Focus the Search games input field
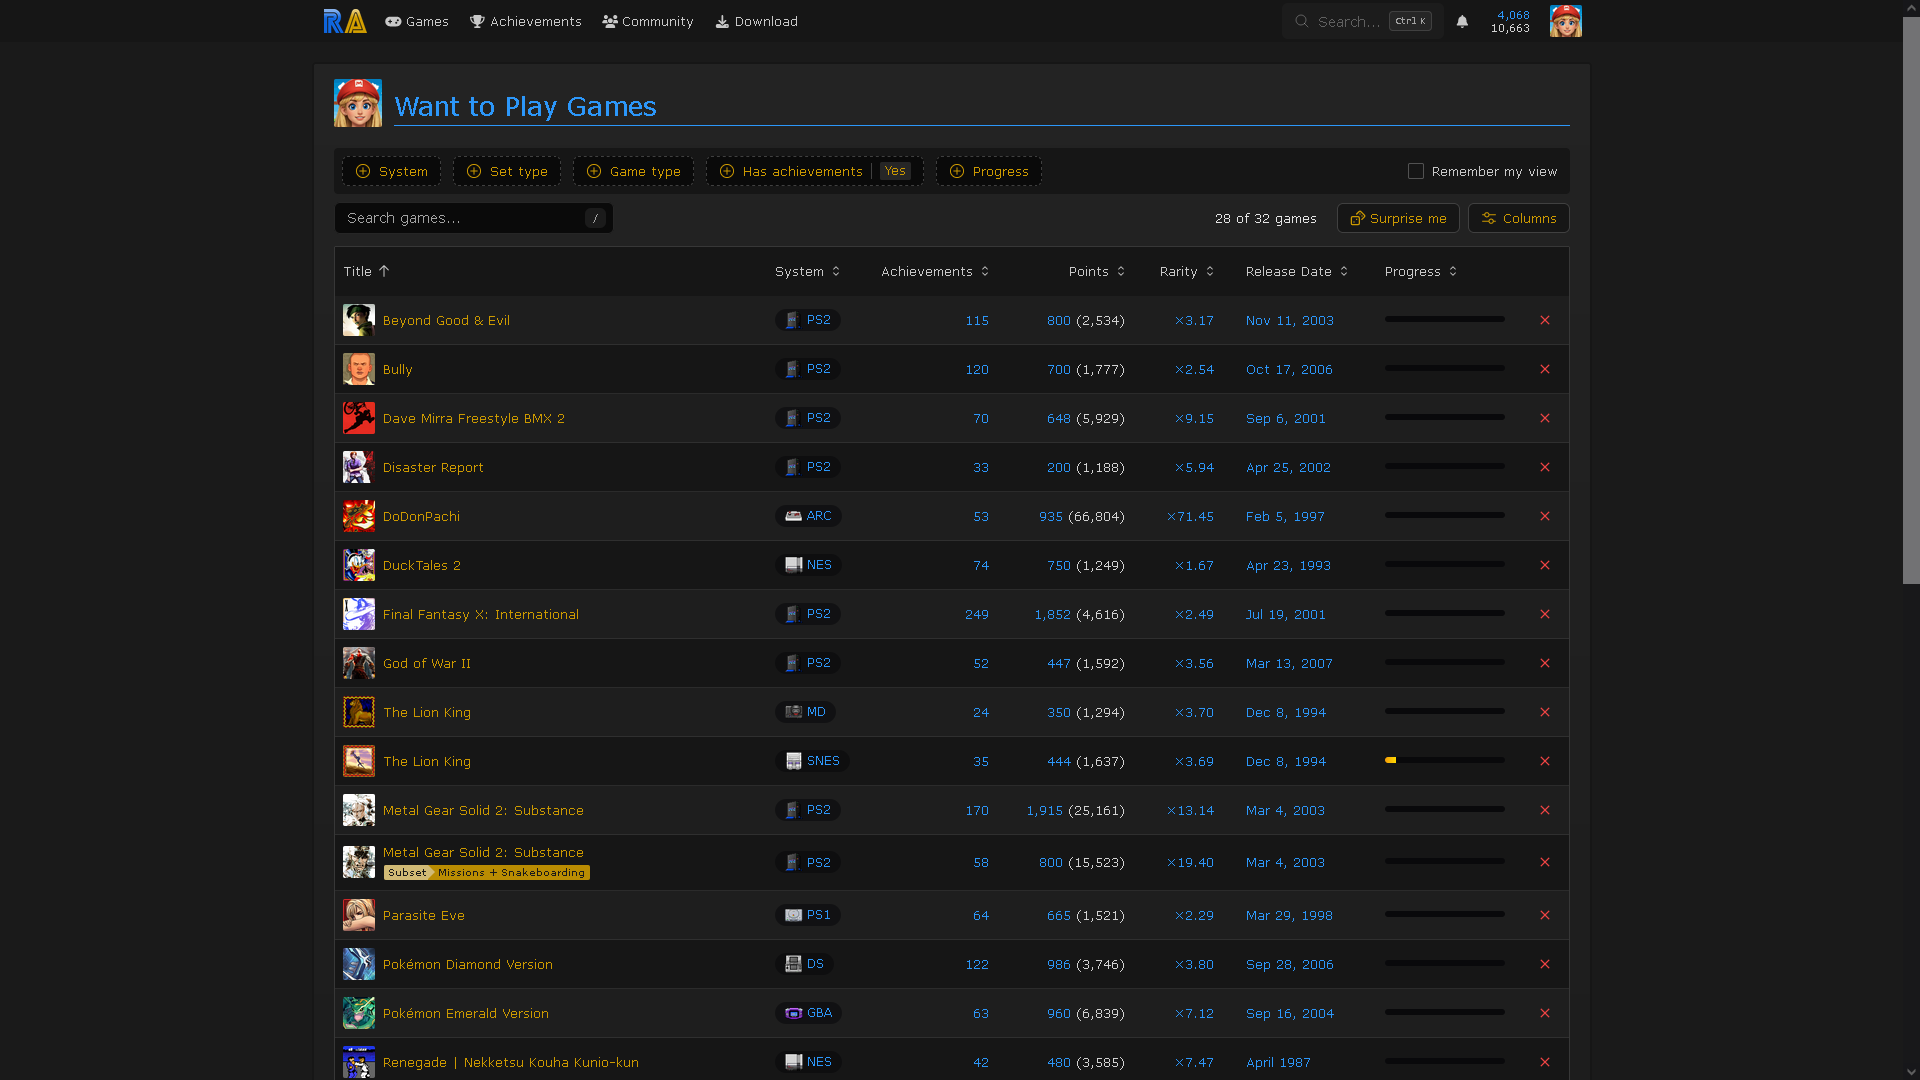 [473, 218]
